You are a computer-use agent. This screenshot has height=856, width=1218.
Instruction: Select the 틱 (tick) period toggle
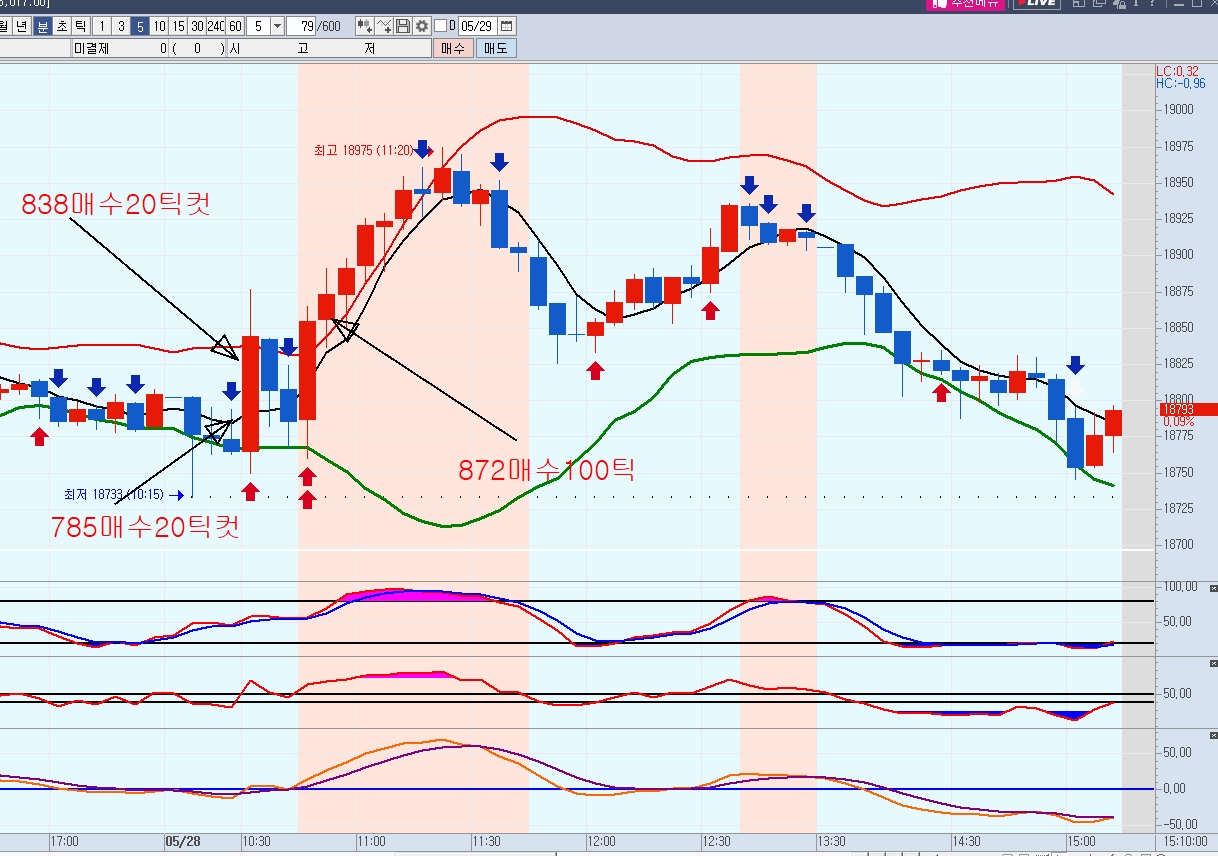pos(80,26)
